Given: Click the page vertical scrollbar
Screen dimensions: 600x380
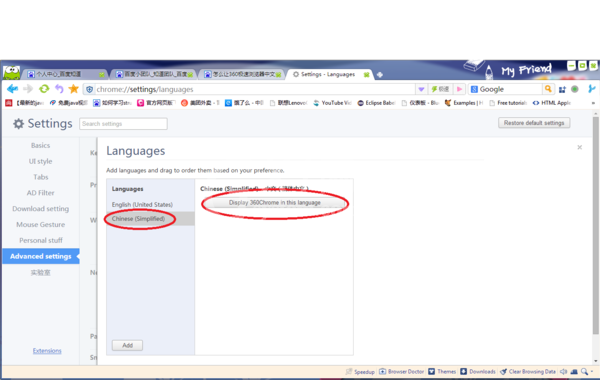Looking at the screenshot, I should (x=596, y=226).
